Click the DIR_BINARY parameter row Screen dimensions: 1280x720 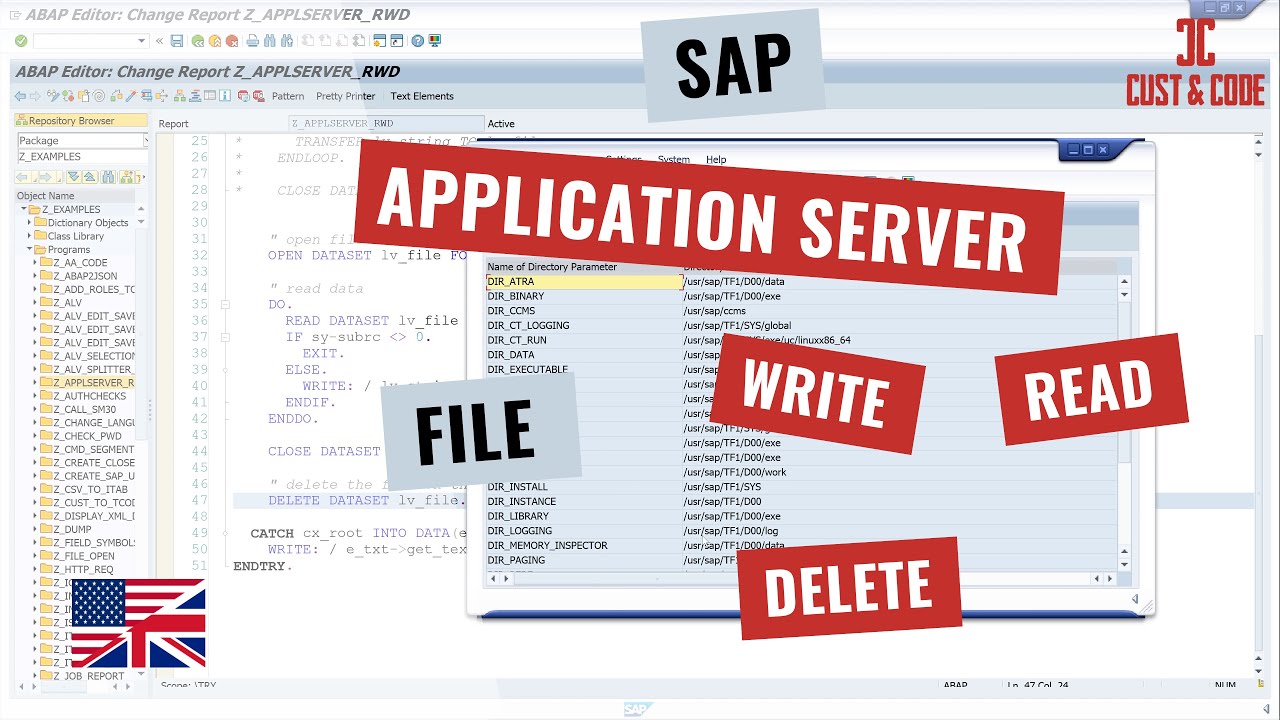tap(800, 296)
